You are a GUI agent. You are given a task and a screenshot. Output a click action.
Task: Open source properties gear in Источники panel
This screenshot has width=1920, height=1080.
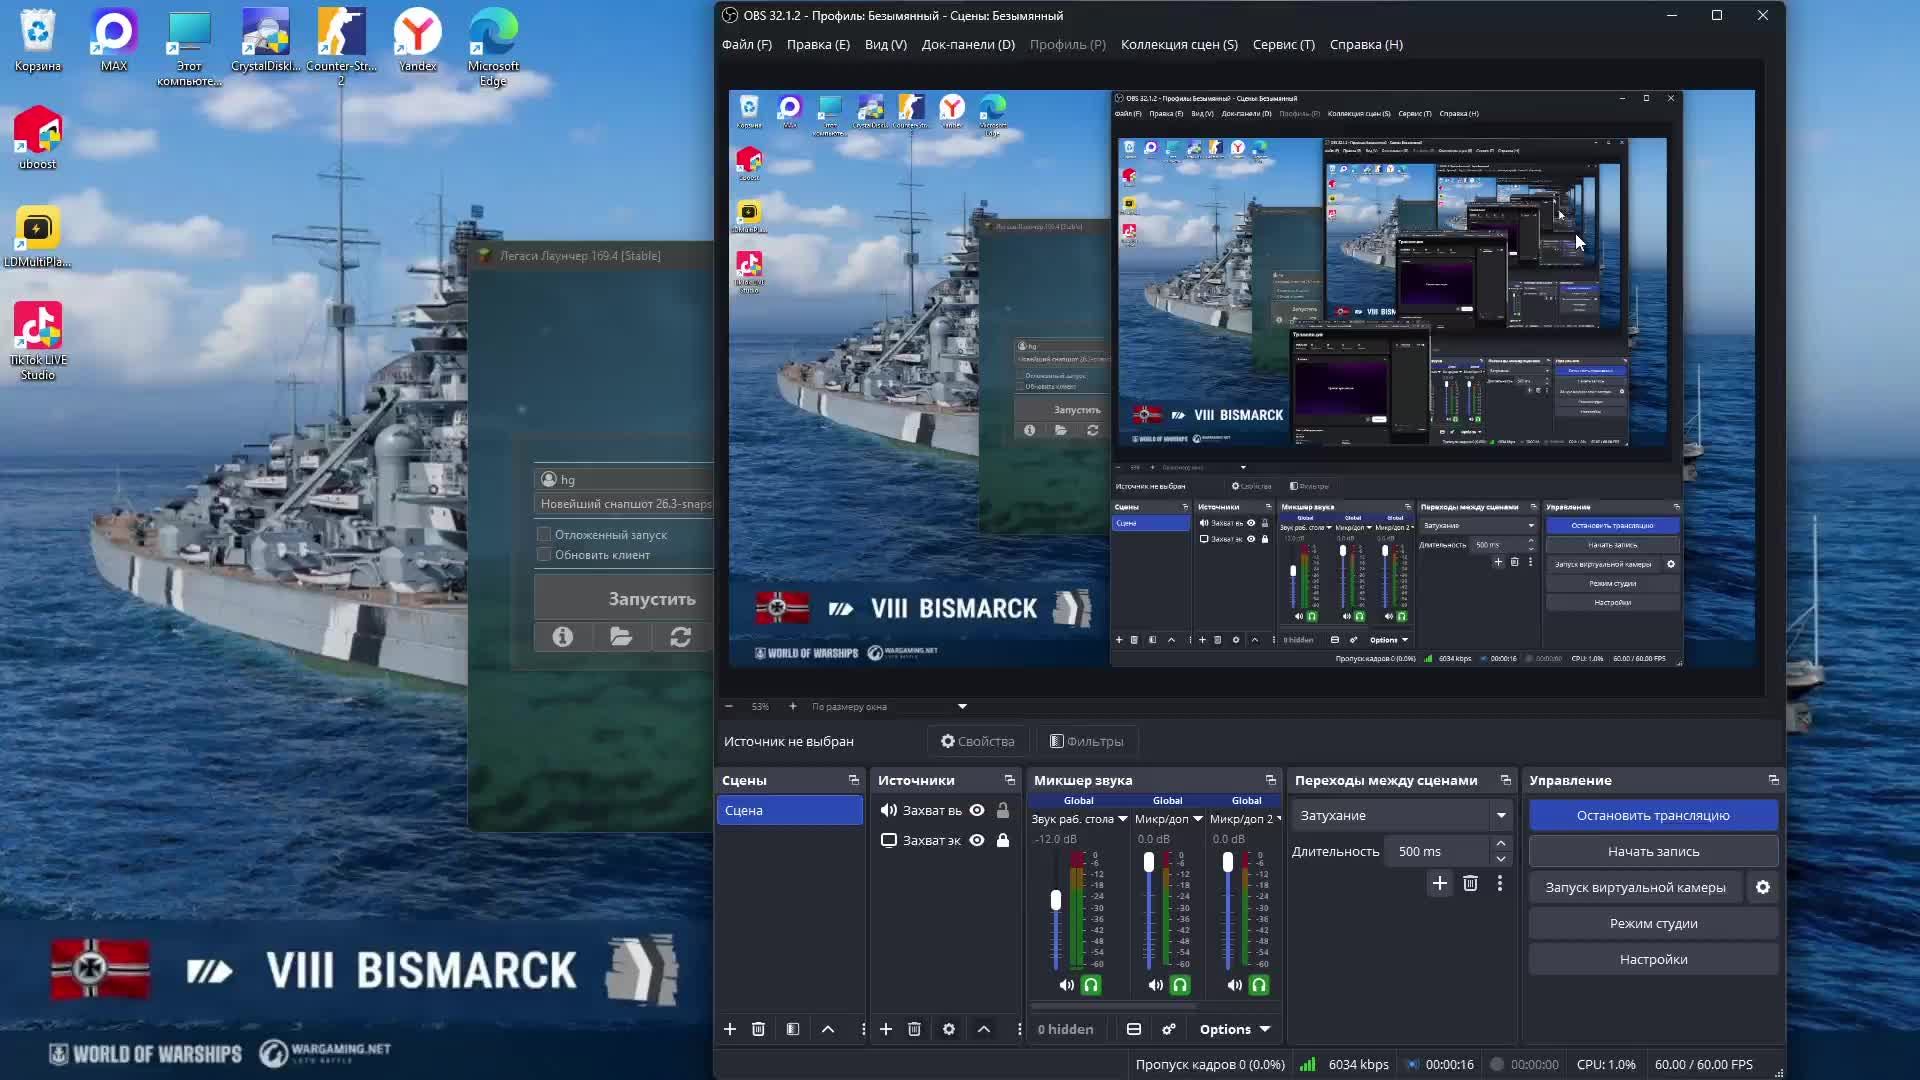click(x=949, y=1029)
